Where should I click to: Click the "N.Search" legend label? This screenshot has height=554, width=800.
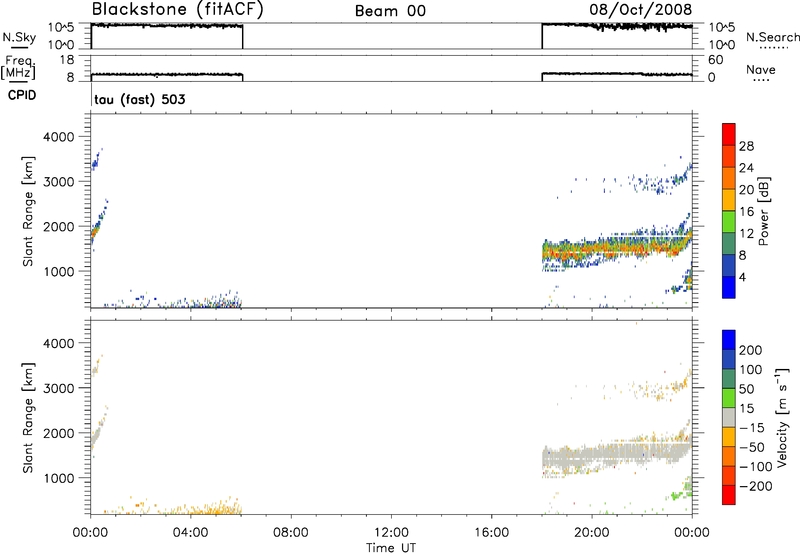773,37
